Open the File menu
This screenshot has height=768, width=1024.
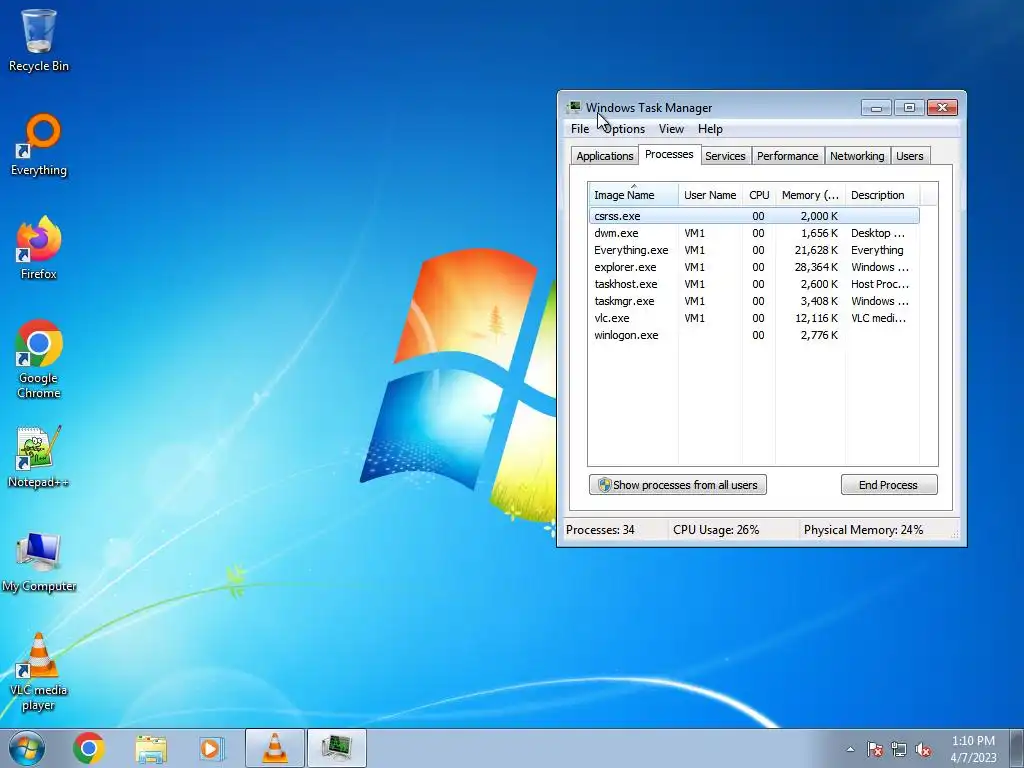tap(580, 129)
